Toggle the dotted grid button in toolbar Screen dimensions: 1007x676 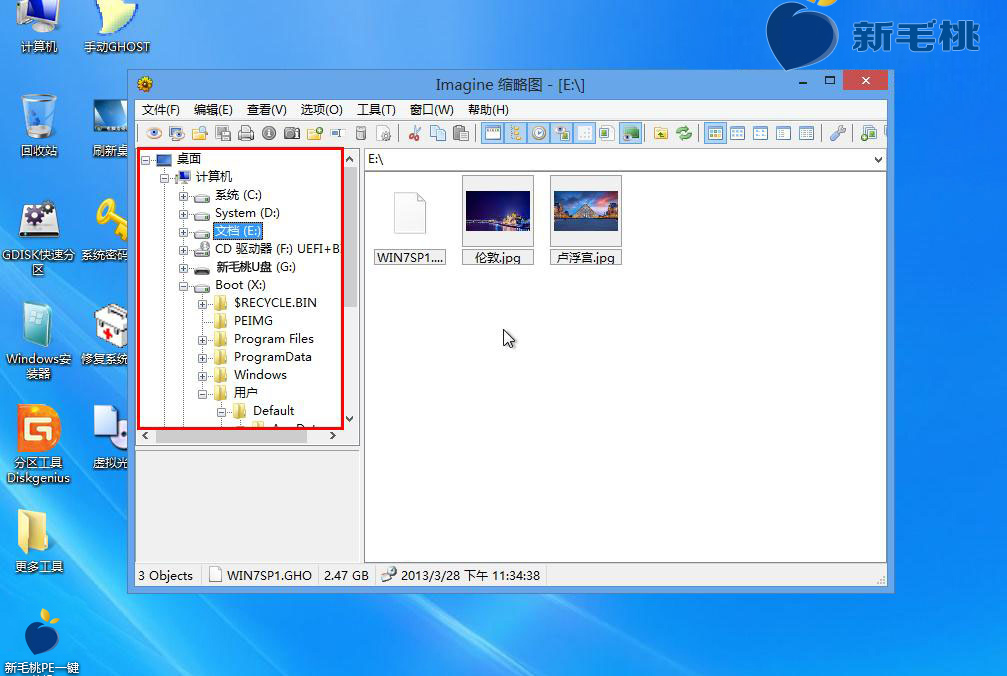point(585,134)
